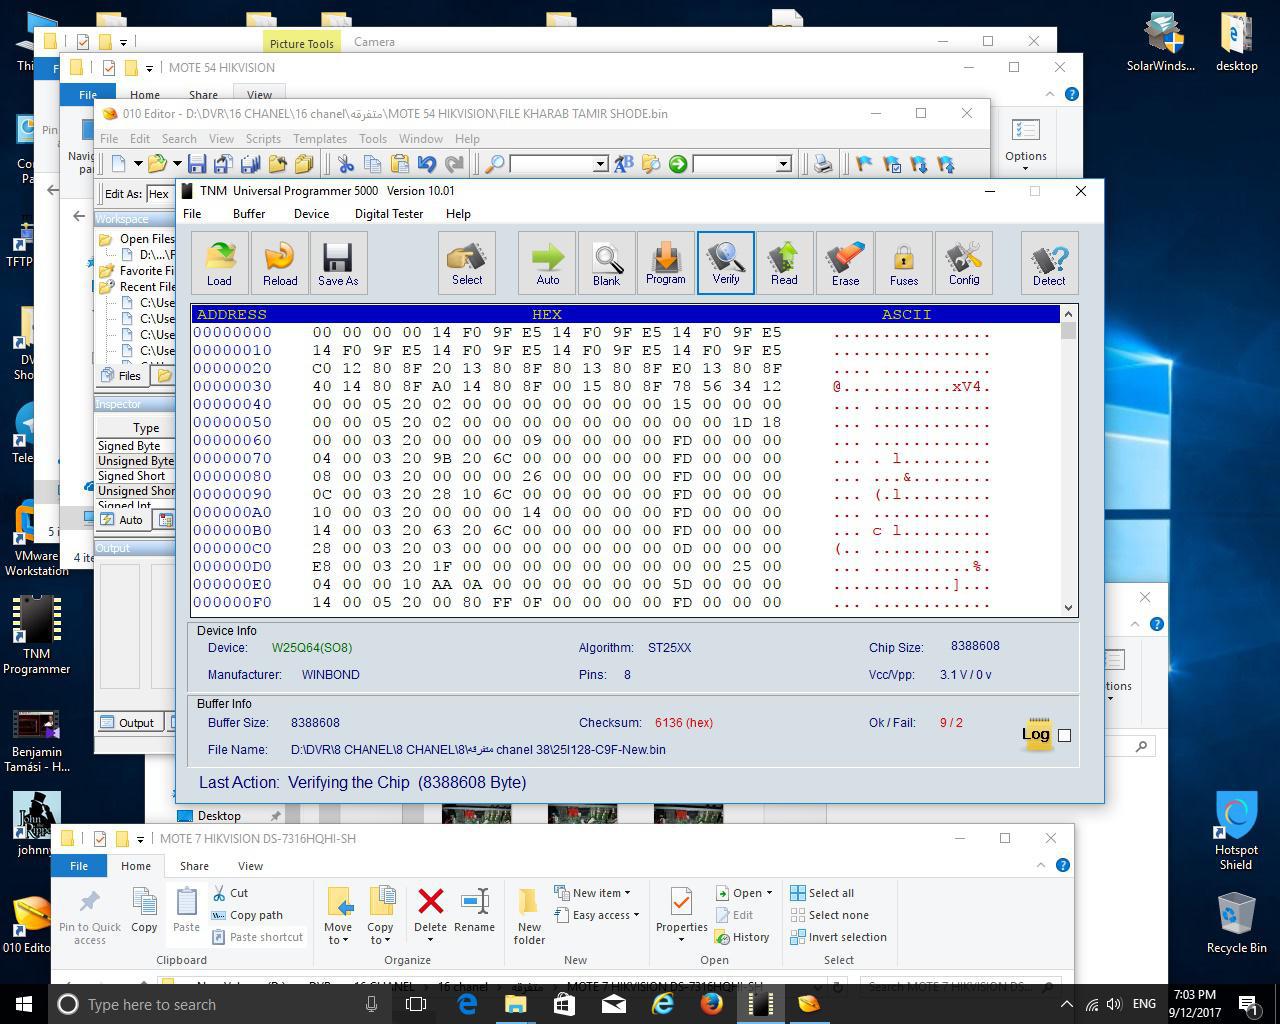
Task: Open the Windows Start menu
Action: (x=24, y=1004)
